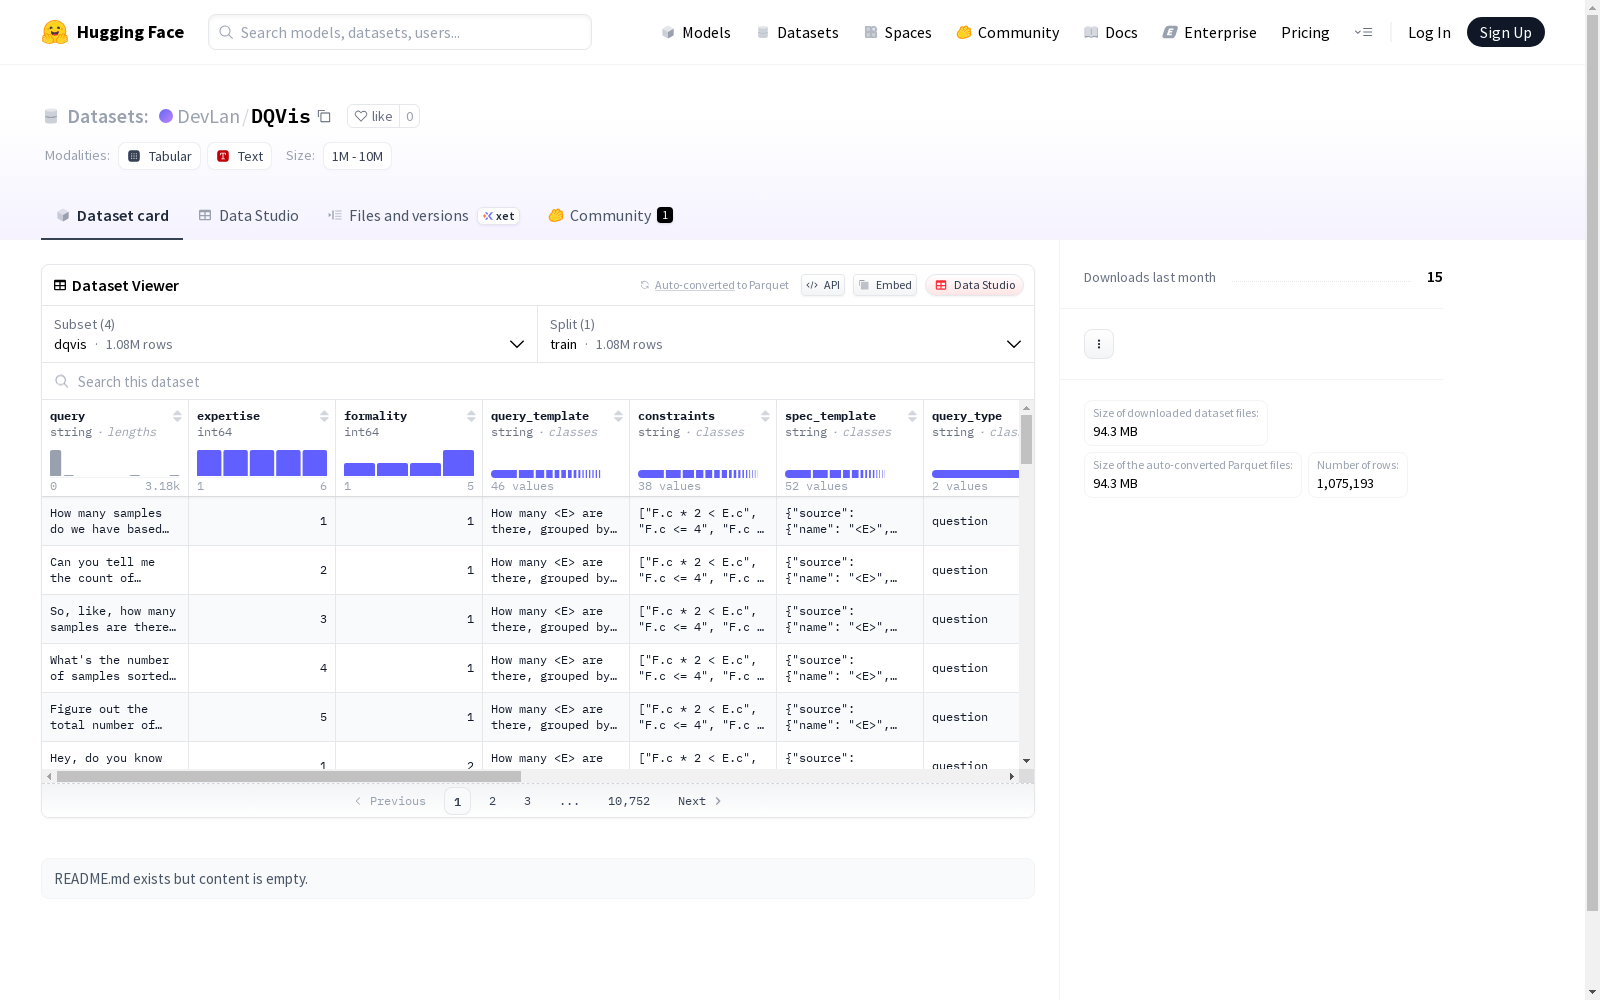Click the Sign Up button

tap(1505, 32)
